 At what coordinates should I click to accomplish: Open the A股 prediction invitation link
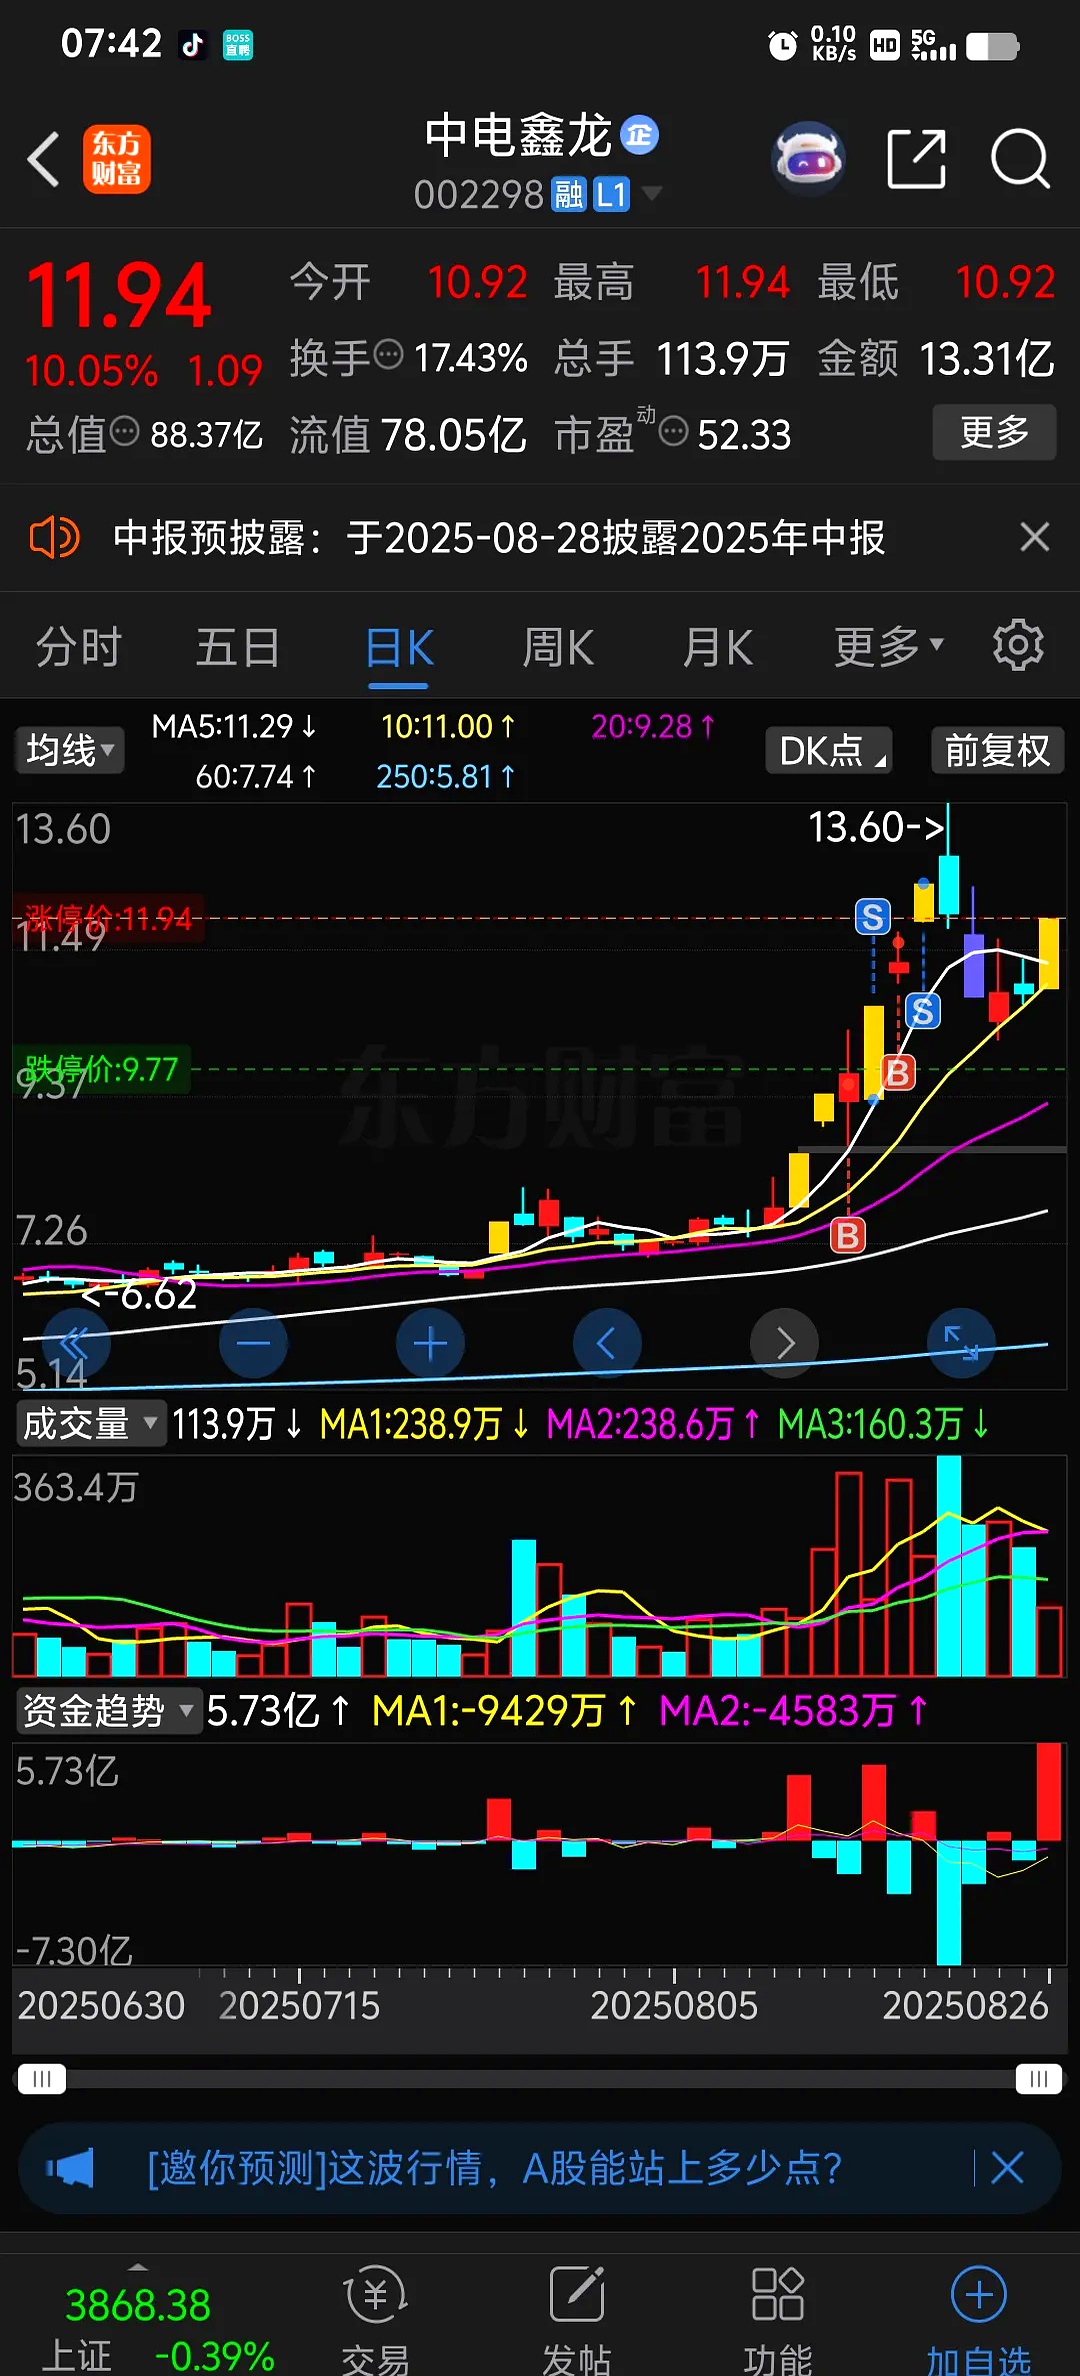click(495, 2169)
